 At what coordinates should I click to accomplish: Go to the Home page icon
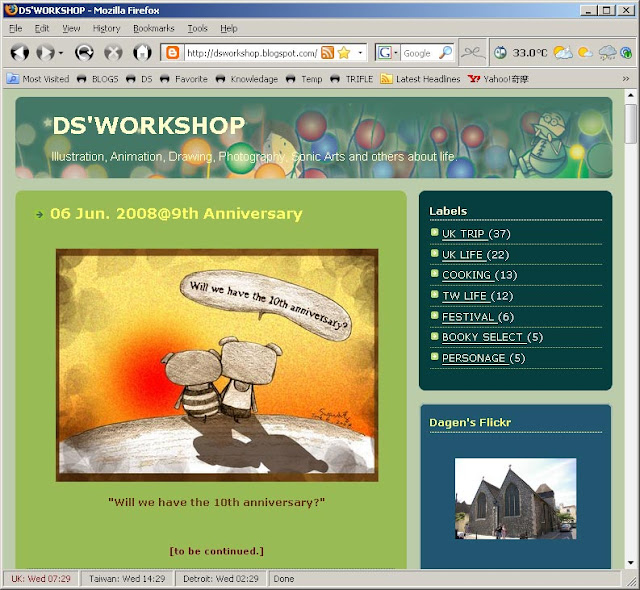(x=142, y=53)
